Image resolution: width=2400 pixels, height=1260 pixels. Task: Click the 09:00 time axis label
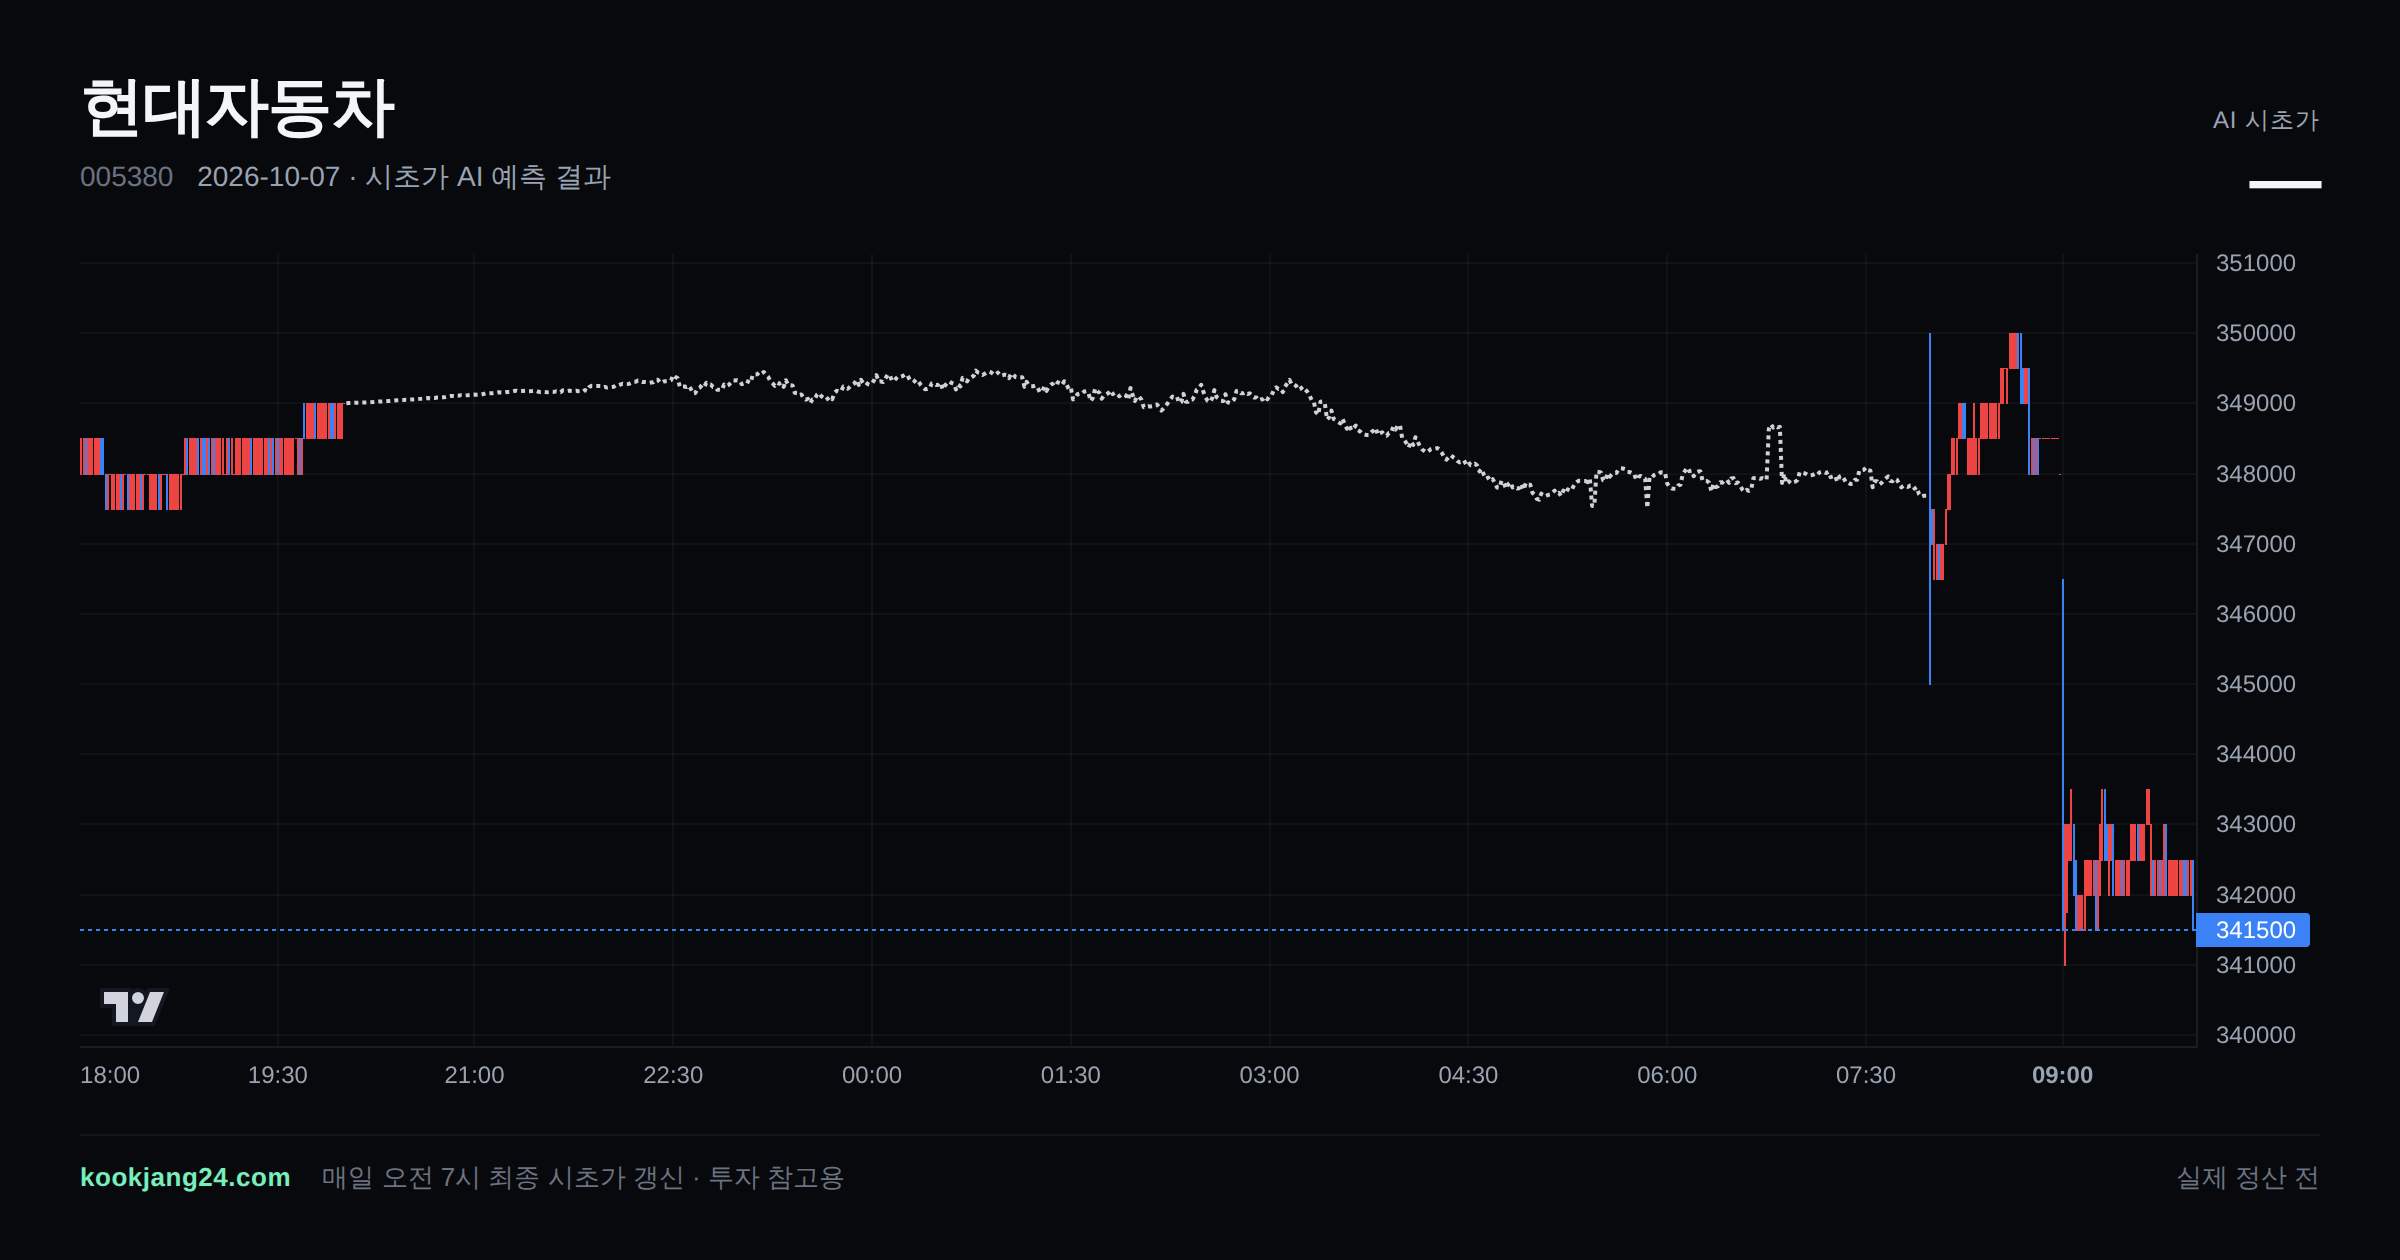2062,1075
